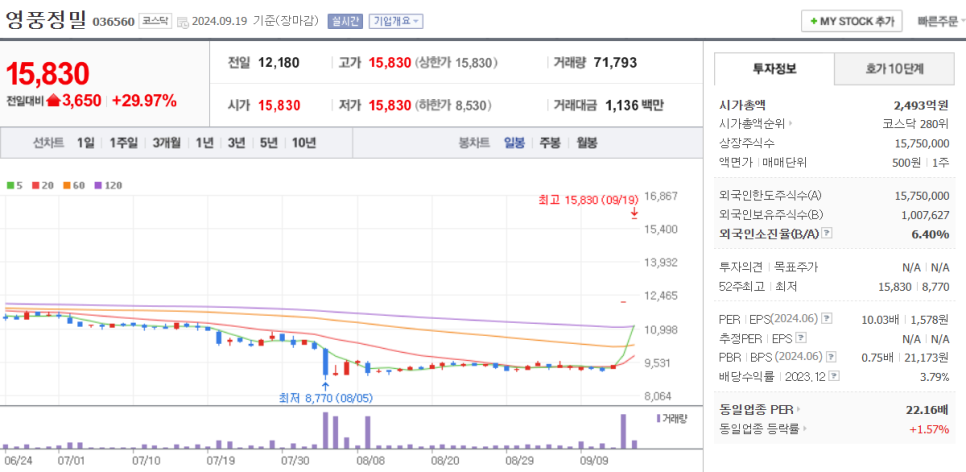Open the 기업개요 dropdown
Viewport: 966px width, 472px height.
click(396, 22)
